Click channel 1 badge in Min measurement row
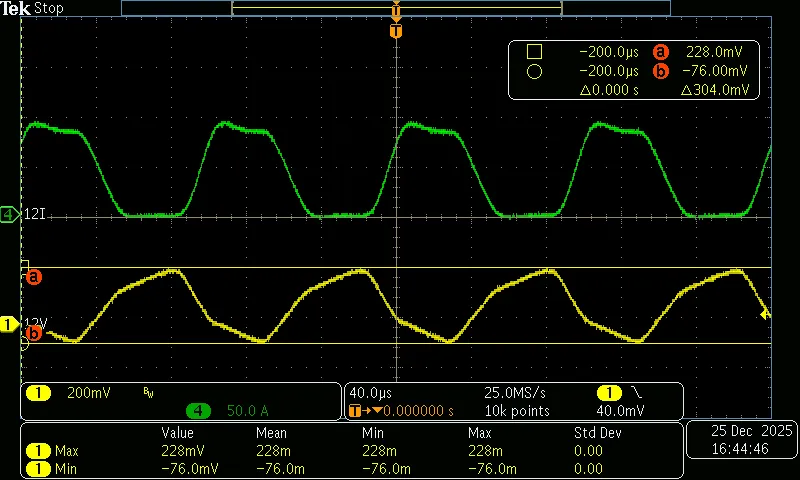Image resolution: width=800 pixels, height=480 pixels. coord(38,468)
